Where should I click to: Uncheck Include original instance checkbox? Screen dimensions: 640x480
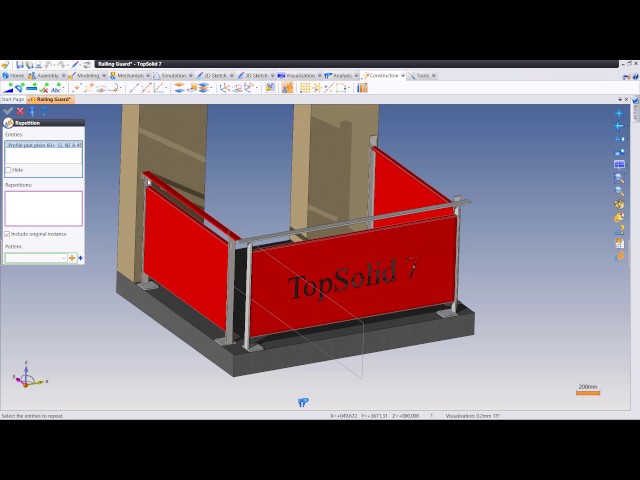[7, 234]
